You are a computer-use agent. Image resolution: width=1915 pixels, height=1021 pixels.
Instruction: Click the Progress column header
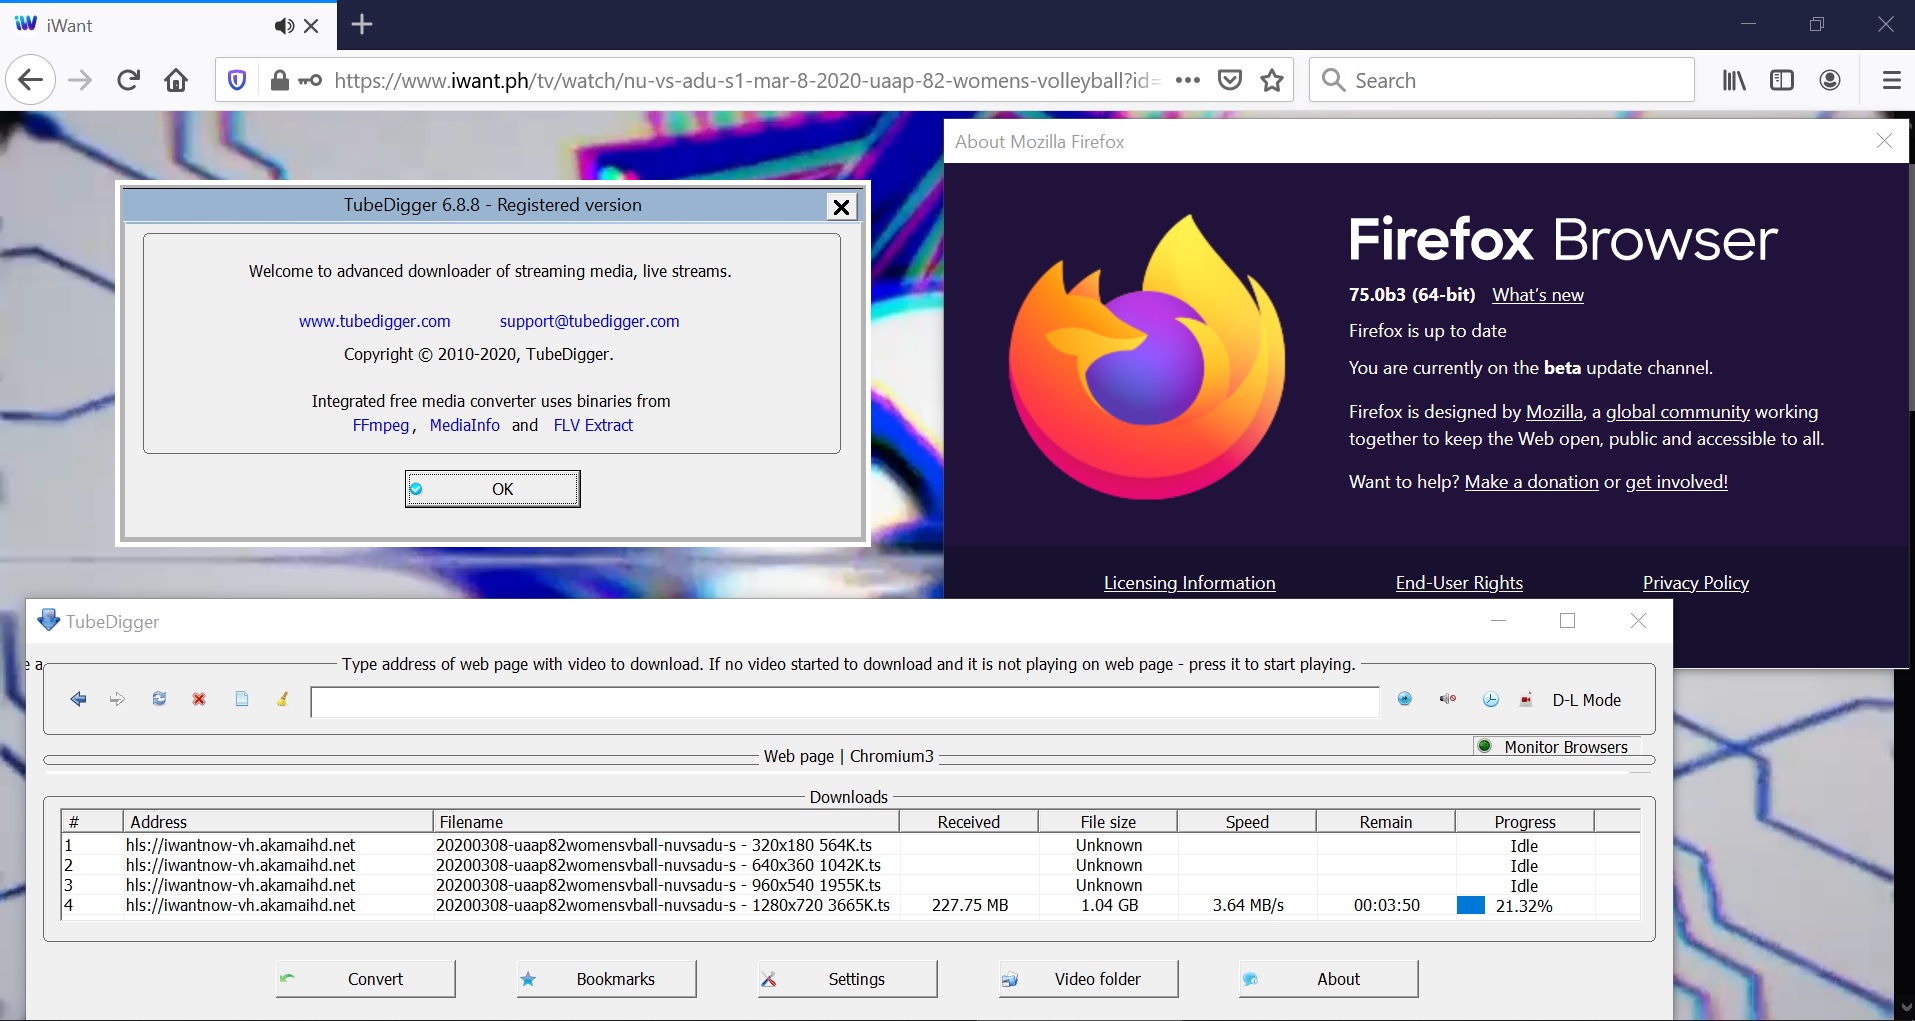1525,822
